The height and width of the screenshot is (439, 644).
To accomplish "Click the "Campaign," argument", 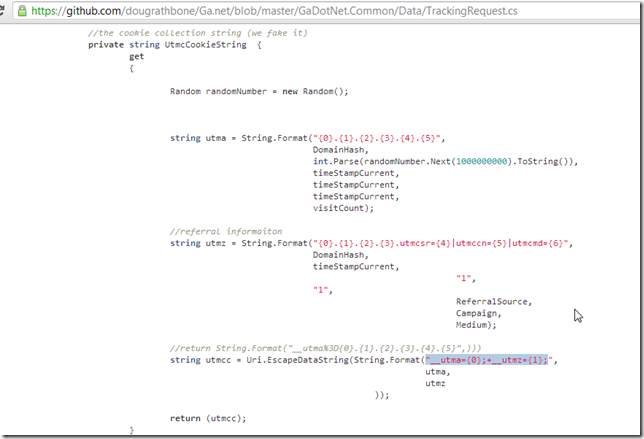I will 478,313.
